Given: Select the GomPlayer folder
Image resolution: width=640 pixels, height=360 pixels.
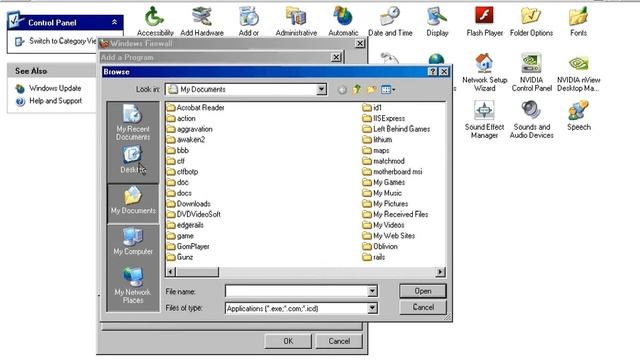Looking at the screenshot, I should [188, 247].
